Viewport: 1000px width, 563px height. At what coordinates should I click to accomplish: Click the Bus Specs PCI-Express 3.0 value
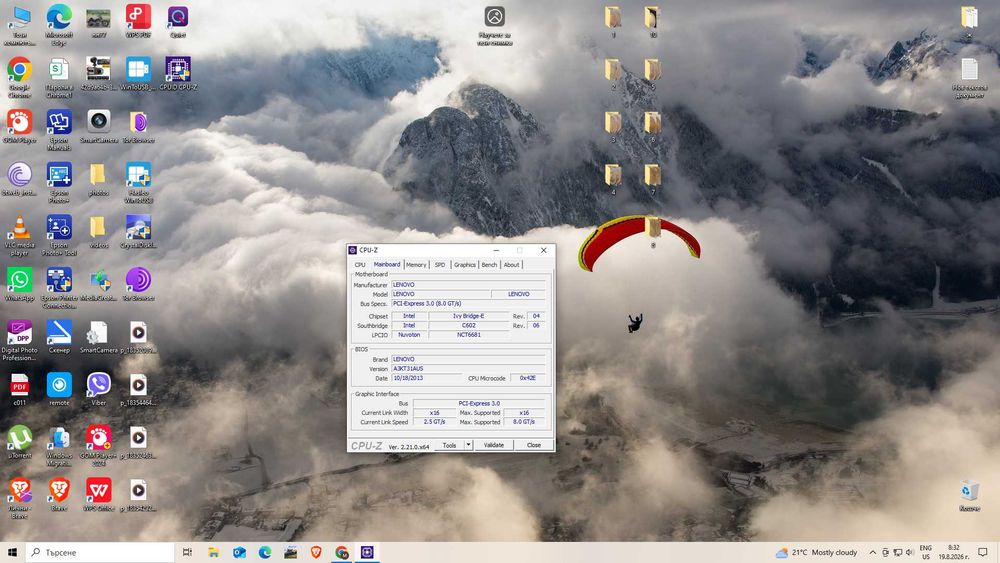coord(468,303)
